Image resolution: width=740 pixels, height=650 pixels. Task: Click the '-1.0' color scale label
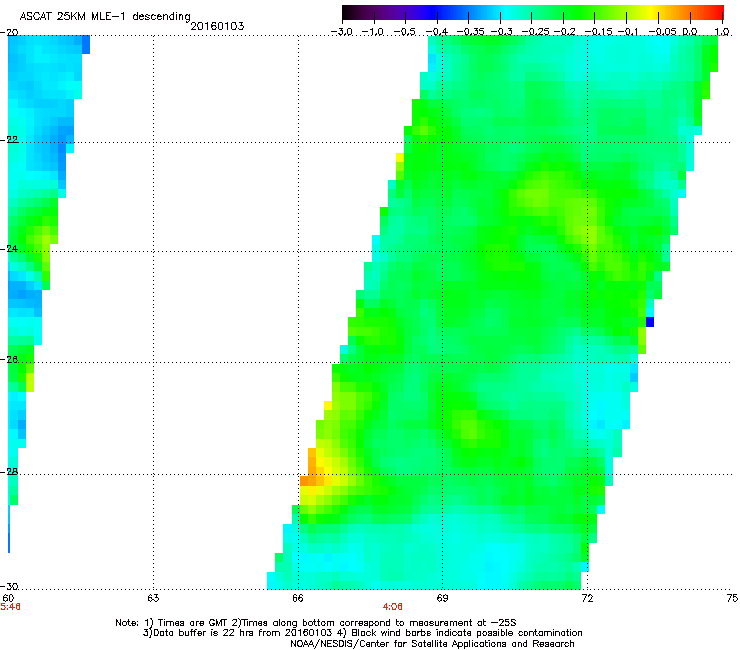tap(374, 32)
